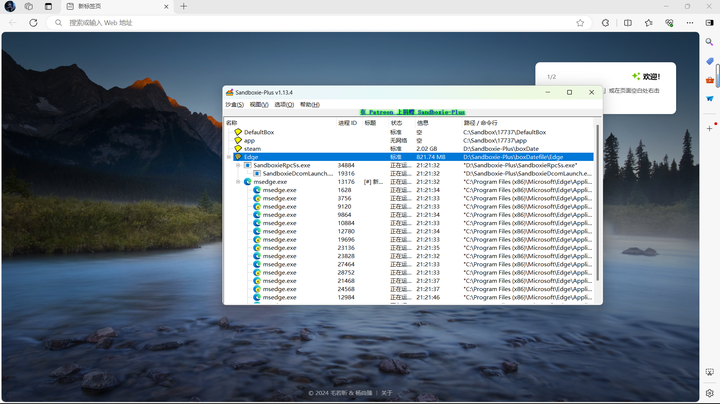Open the 视图(V) menu
720x404 pixels.
(x=259, y=105)
